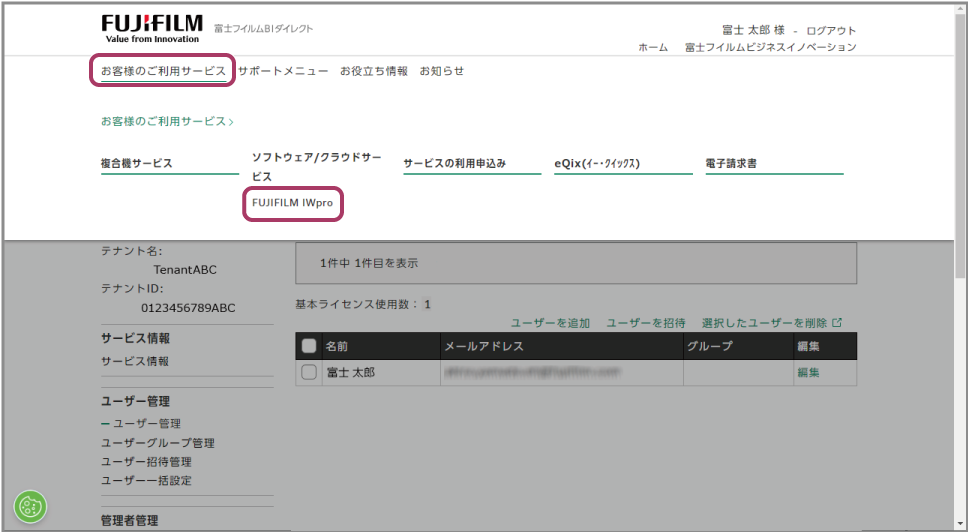Open 電子請求書 category
This screenshot has width=968, height=532.
[731, 164]
